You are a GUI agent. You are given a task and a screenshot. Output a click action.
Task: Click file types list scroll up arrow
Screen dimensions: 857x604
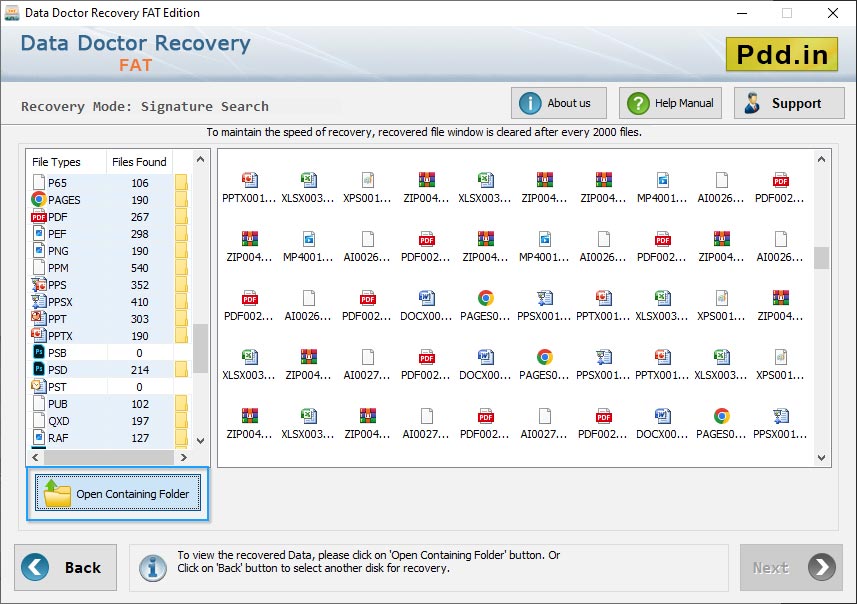[200, 160]
